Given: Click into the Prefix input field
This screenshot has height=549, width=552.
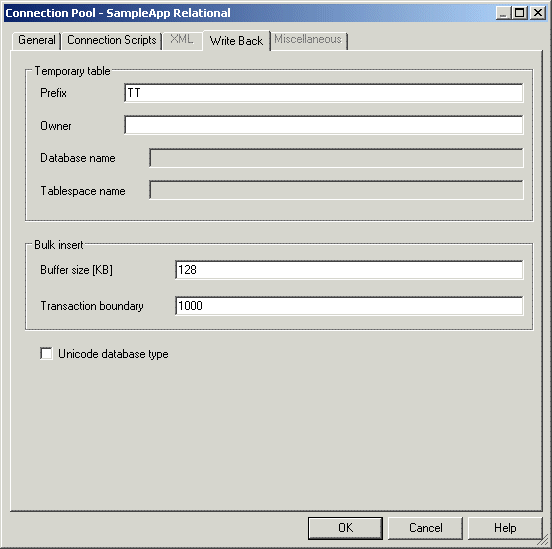Looking at the screenshot, I should [324, 93].
